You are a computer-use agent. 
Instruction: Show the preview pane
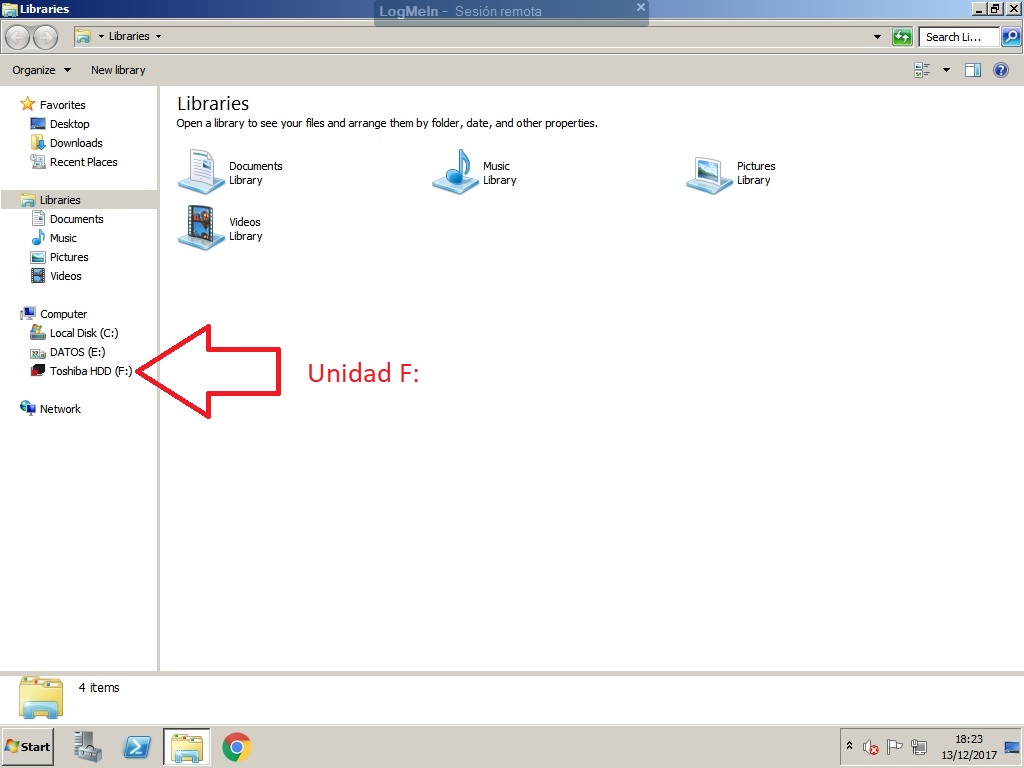pyautogui.click(x=973, y=70)
